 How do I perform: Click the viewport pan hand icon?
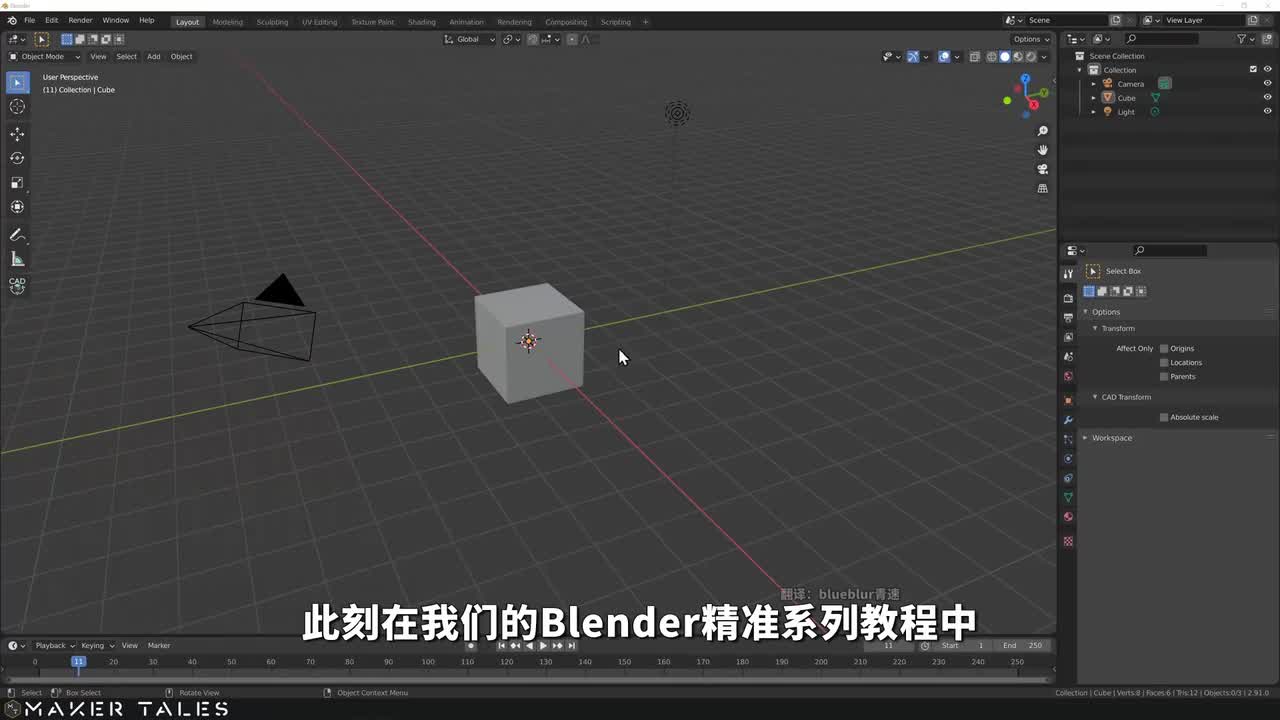pyautogui.click(x=1042, y=150)
